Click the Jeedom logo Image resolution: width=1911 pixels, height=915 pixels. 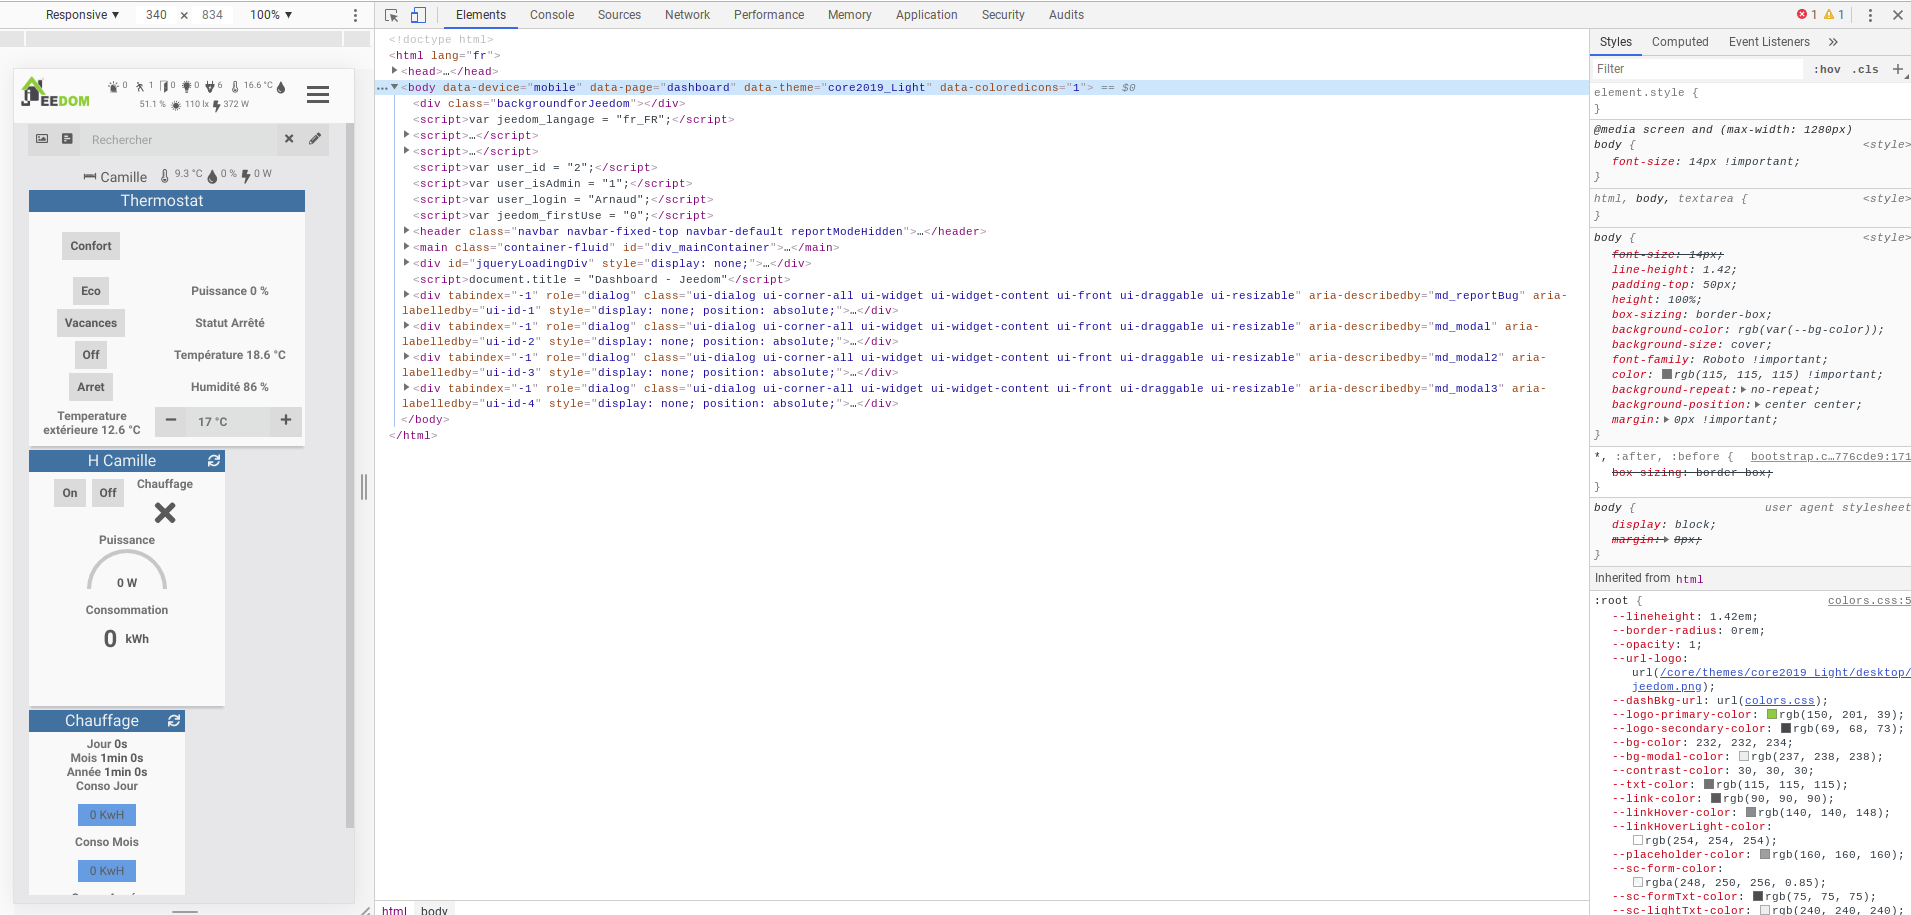(x=55, y=93)
